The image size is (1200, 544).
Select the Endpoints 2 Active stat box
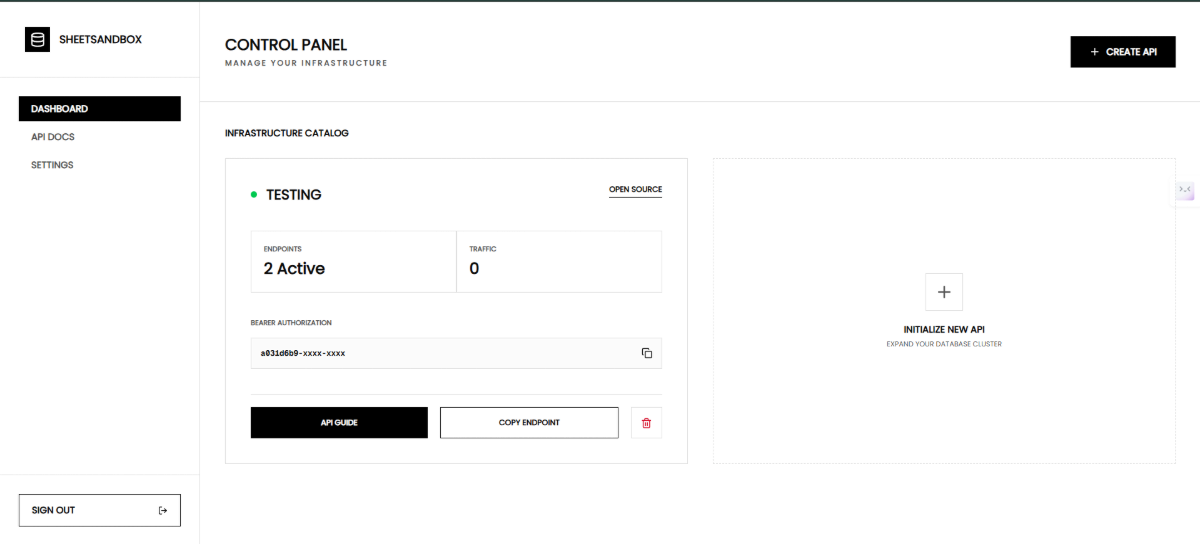tap(353, 262)
